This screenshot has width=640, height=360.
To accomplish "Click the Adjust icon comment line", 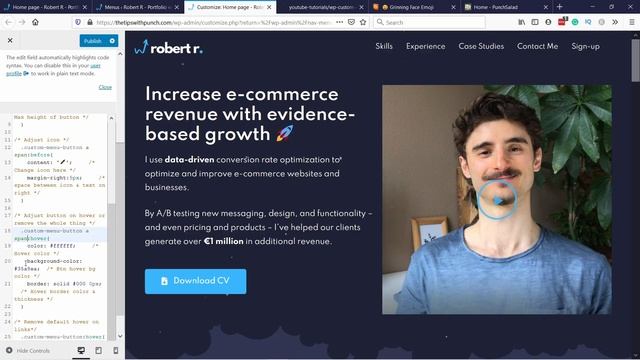I will [42, 140].
